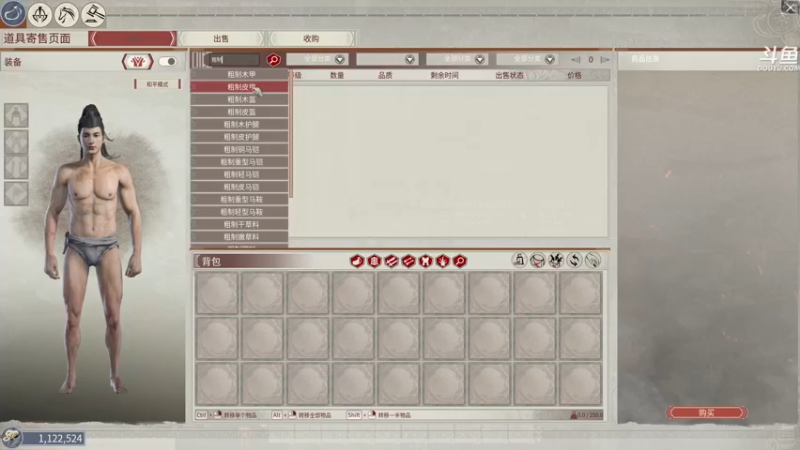Click the third round icon in backpack bar

click(556, 260)
